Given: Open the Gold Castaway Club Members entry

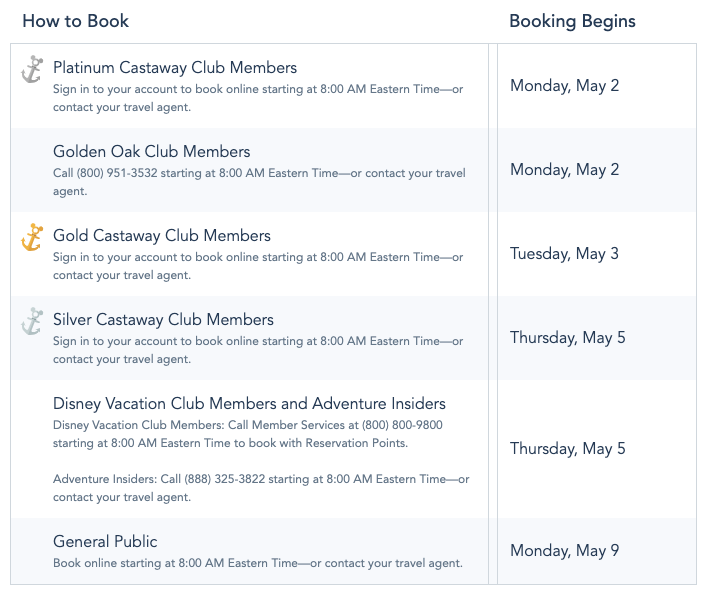Looking at the screenshot, I should point(162,235).
